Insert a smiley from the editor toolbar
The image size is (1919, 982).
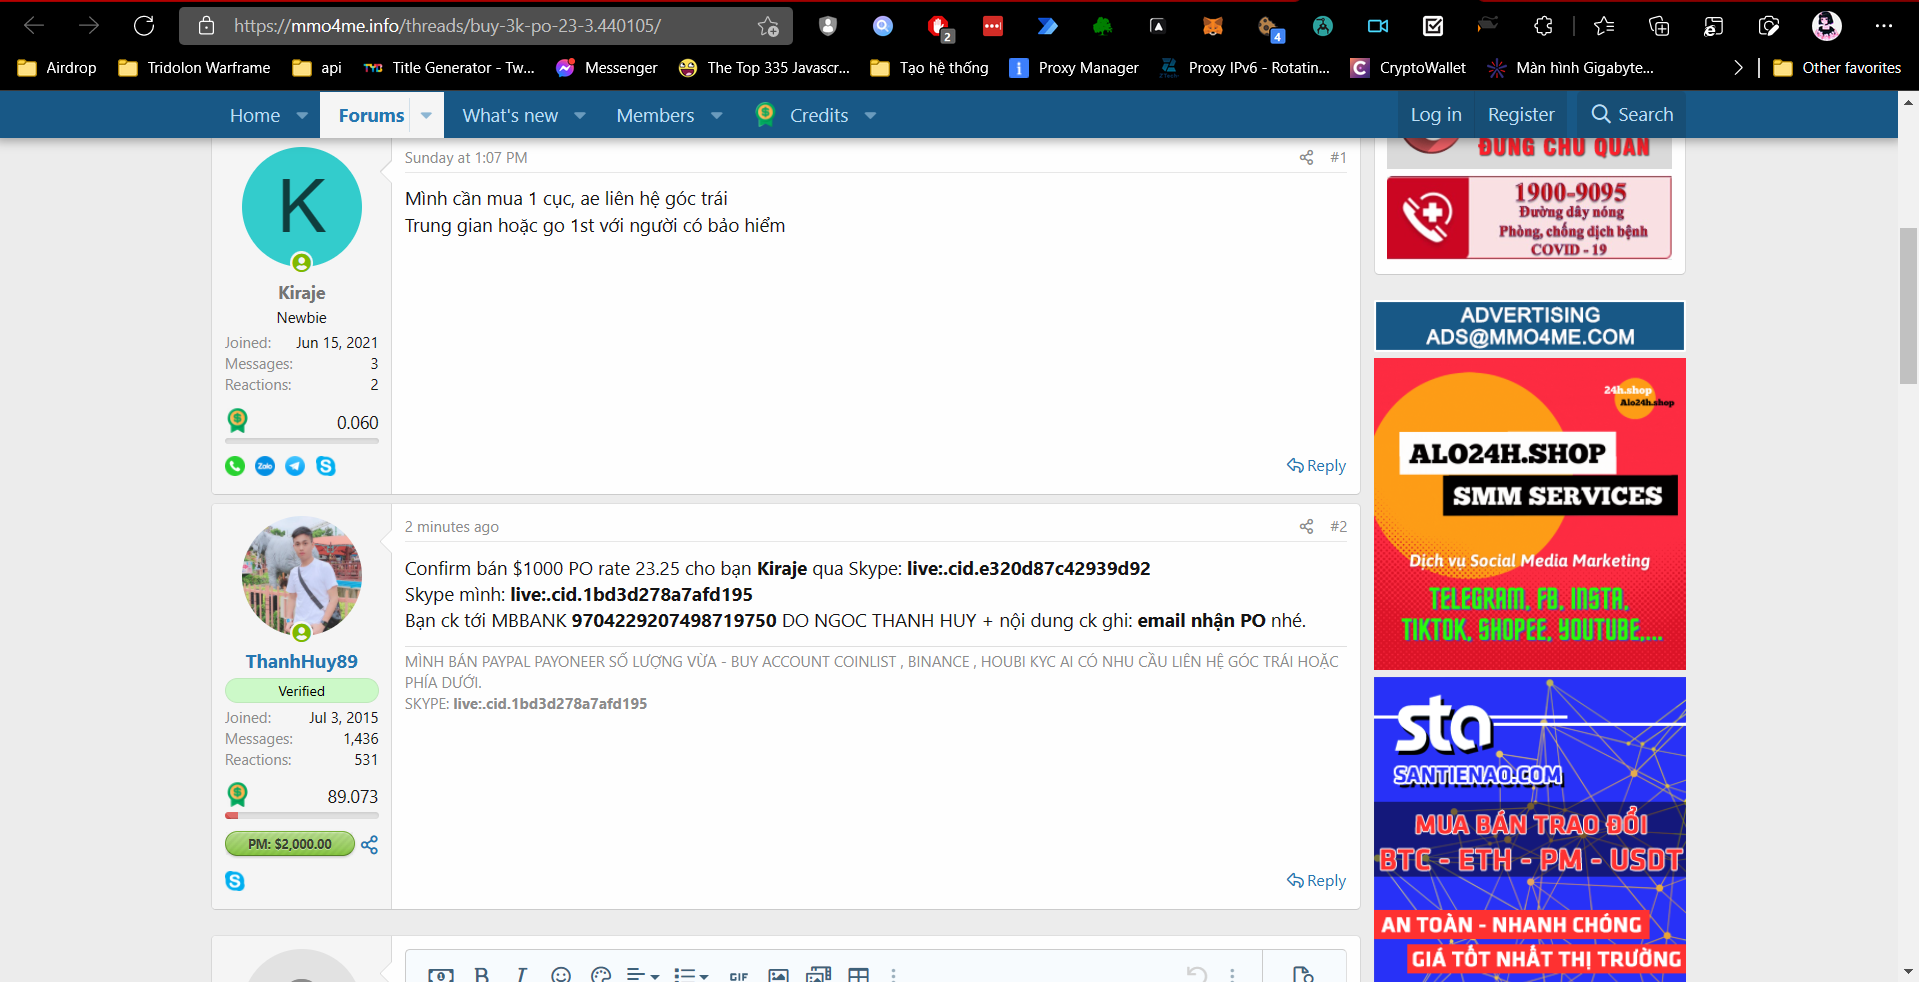[561, 975]
